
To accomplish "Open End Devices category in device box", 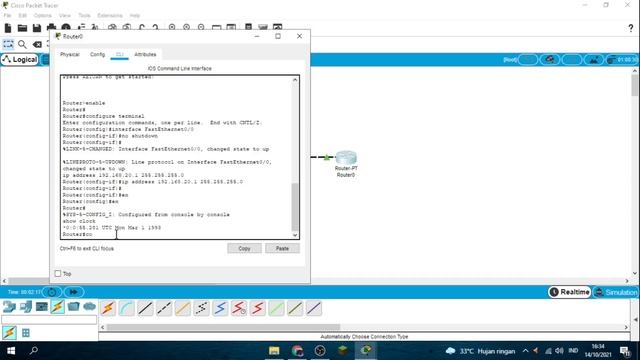I will click(26, 307).
